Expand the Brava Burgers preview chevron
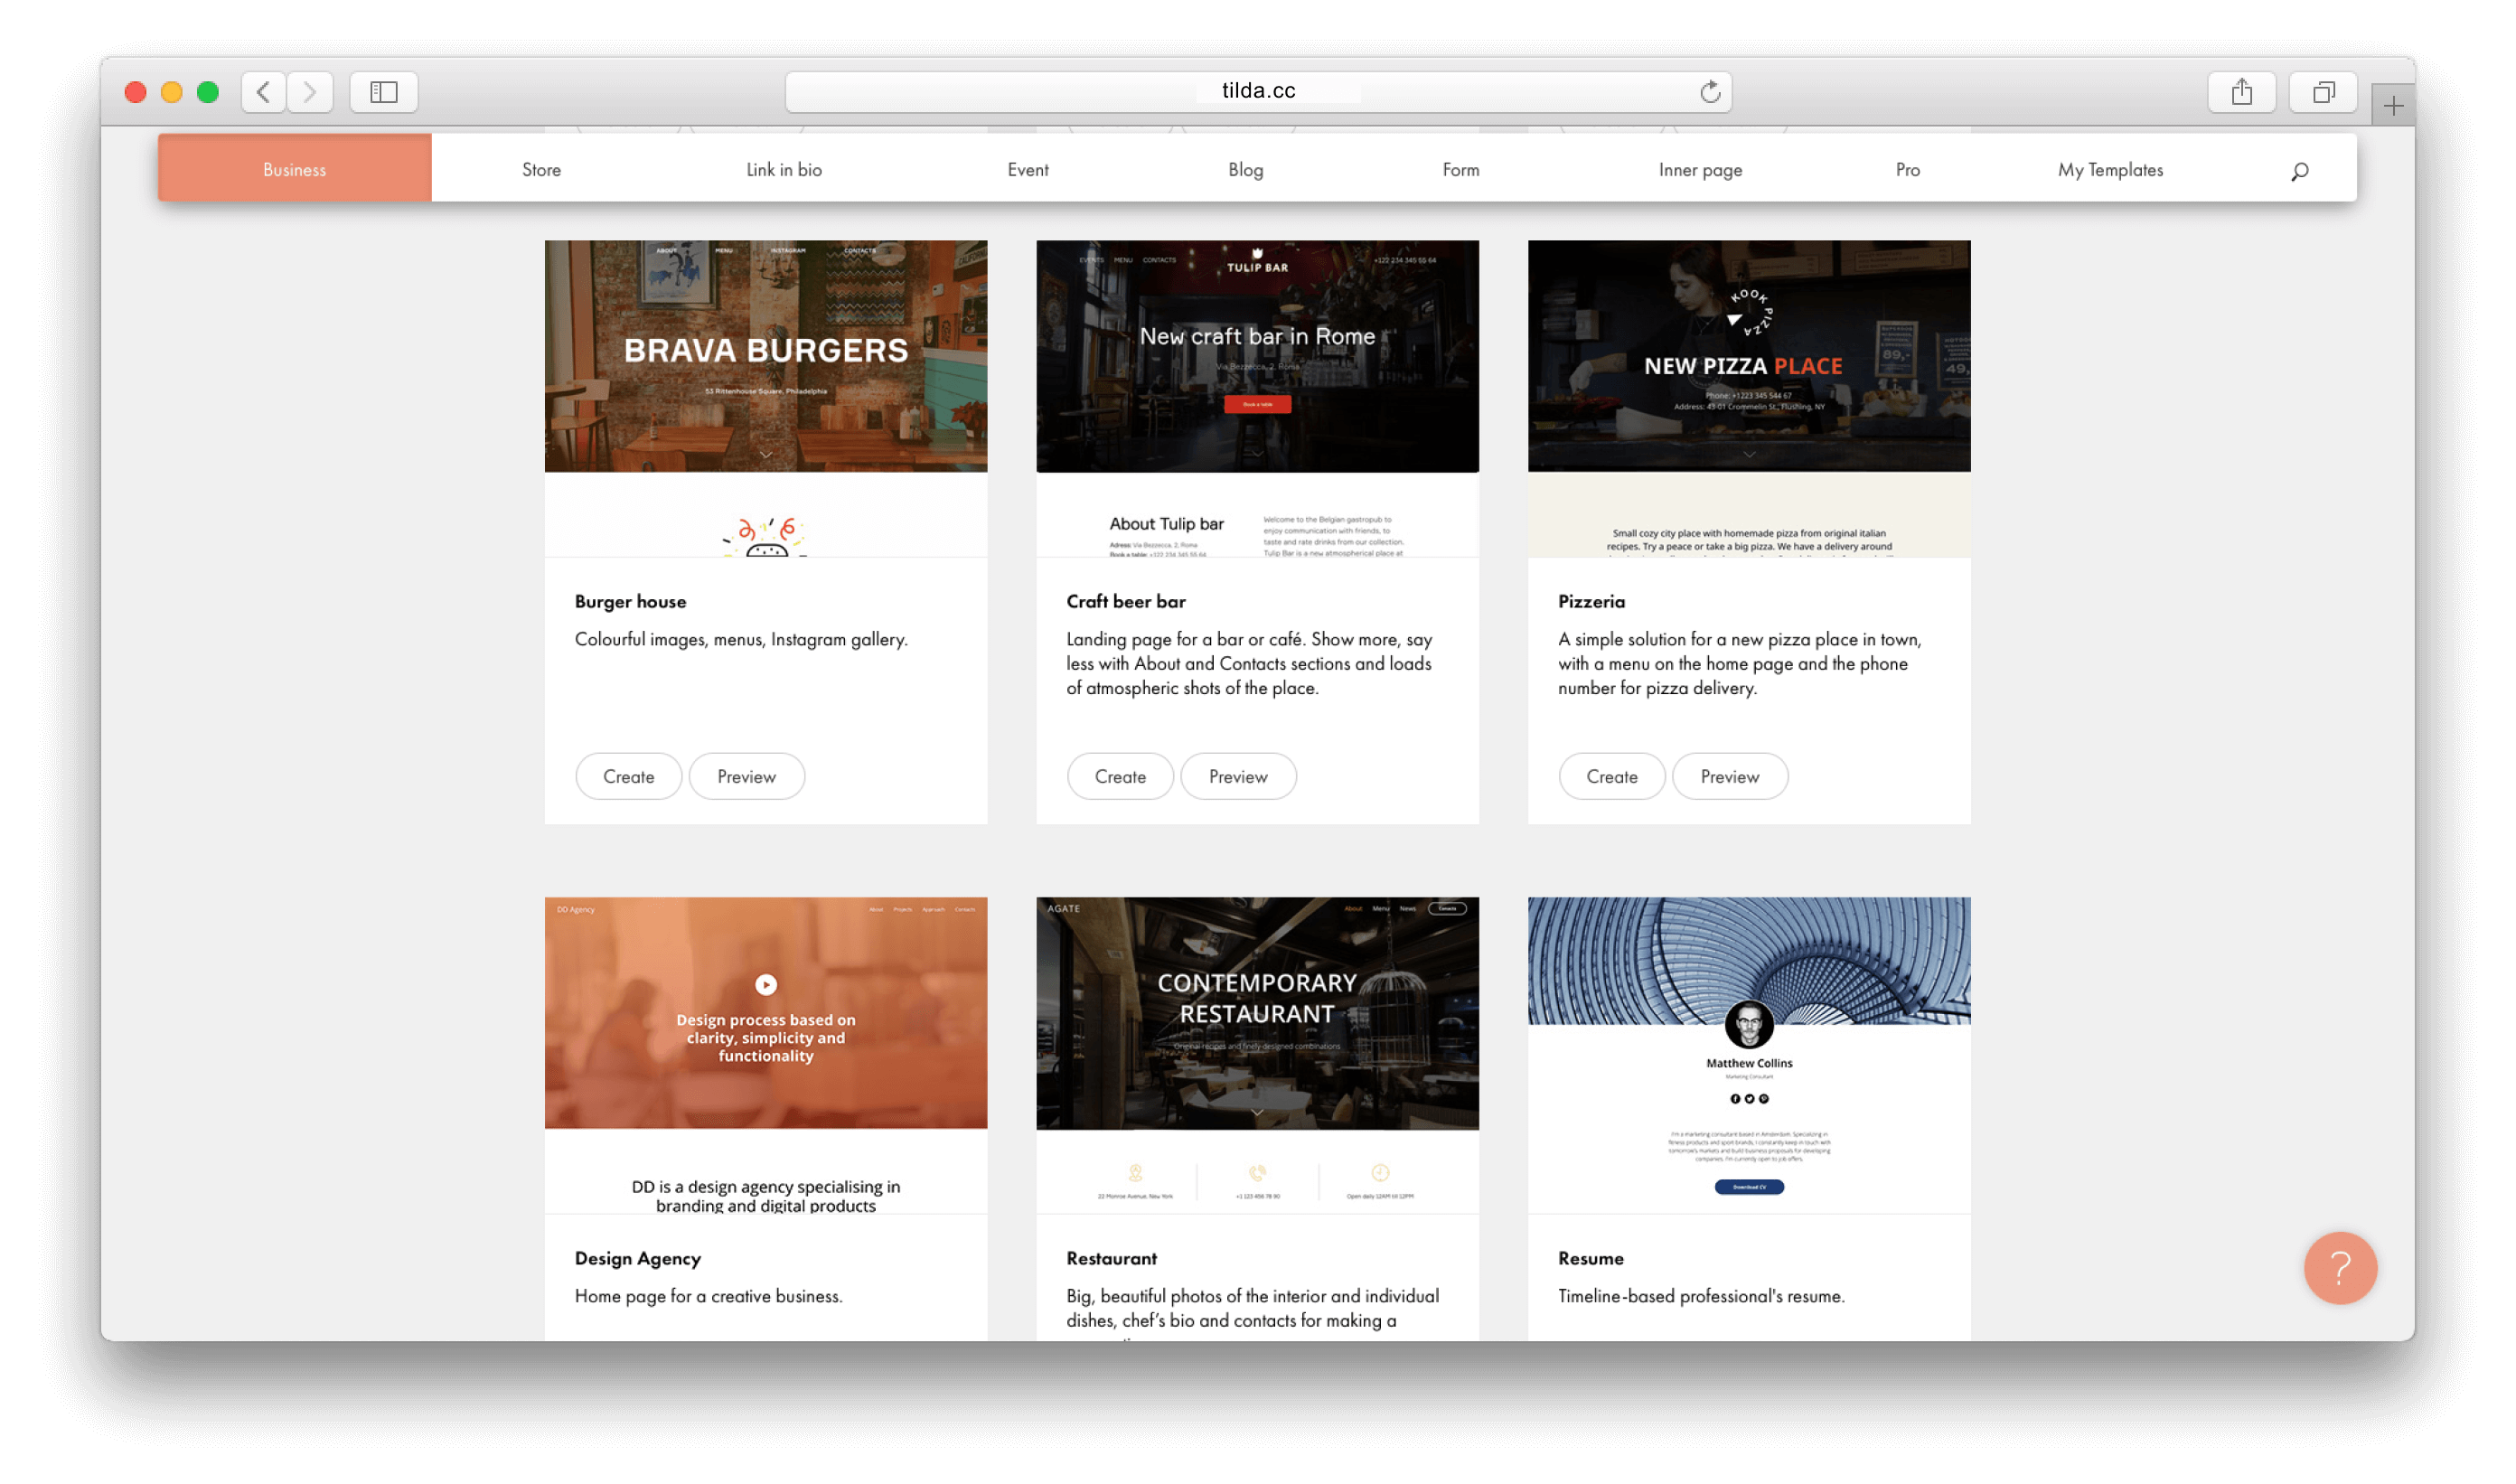 [x=765, y=455]
